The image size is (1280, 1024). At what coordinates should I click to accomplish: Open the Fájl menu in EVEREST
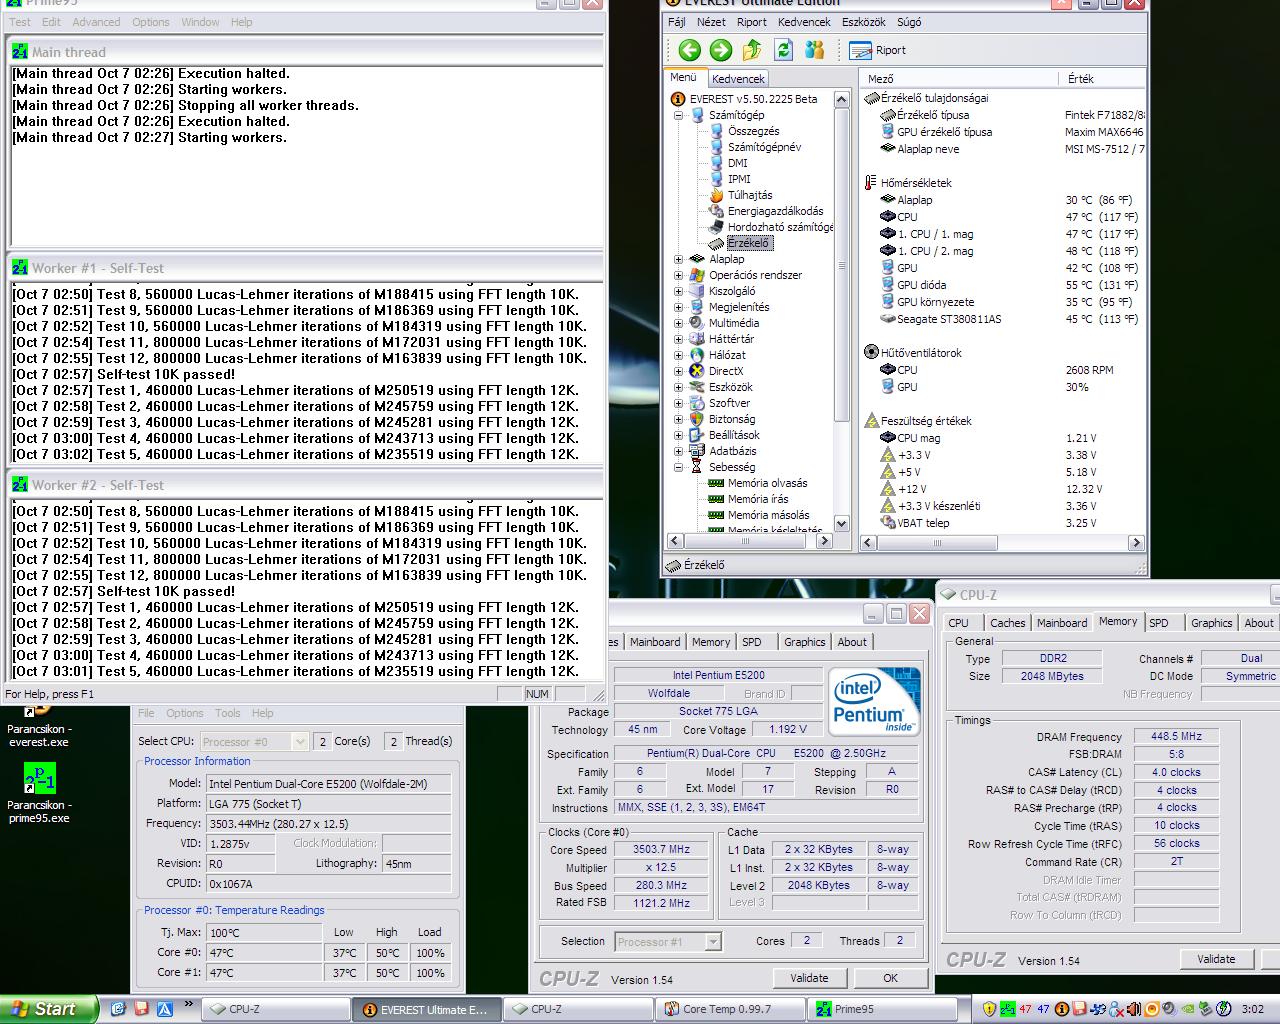tap(677, 22)
